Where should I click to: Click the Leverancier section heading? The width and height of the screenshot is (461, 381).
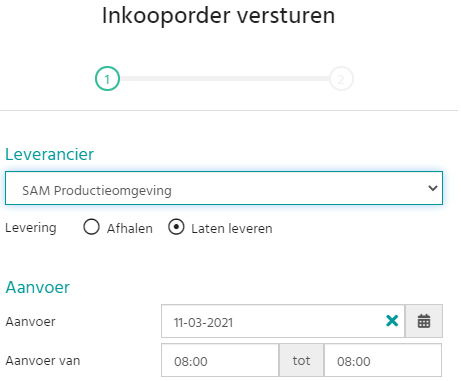(50, 154)
